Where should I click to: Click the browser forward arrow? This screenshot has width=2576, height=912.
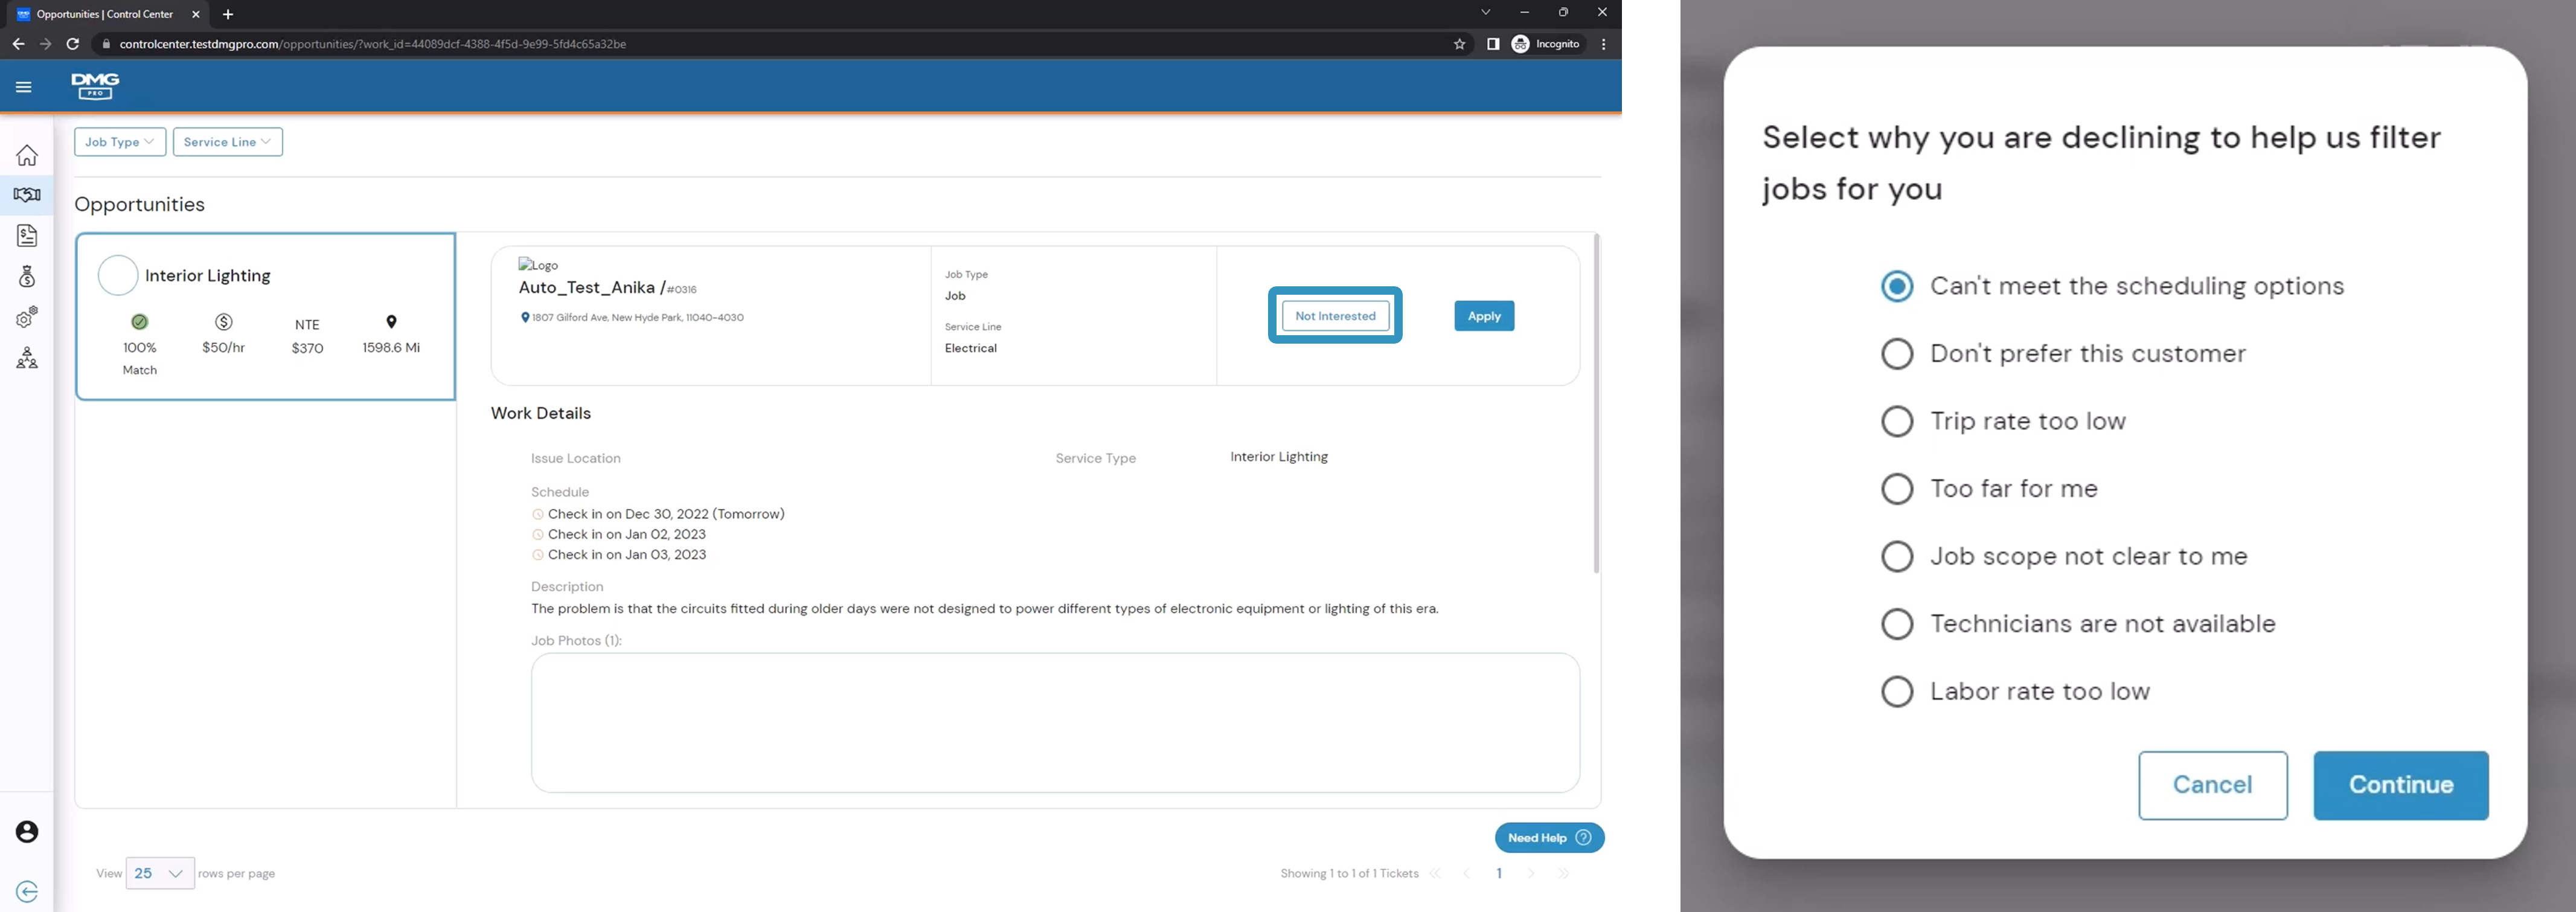click(x=45, y=44)
